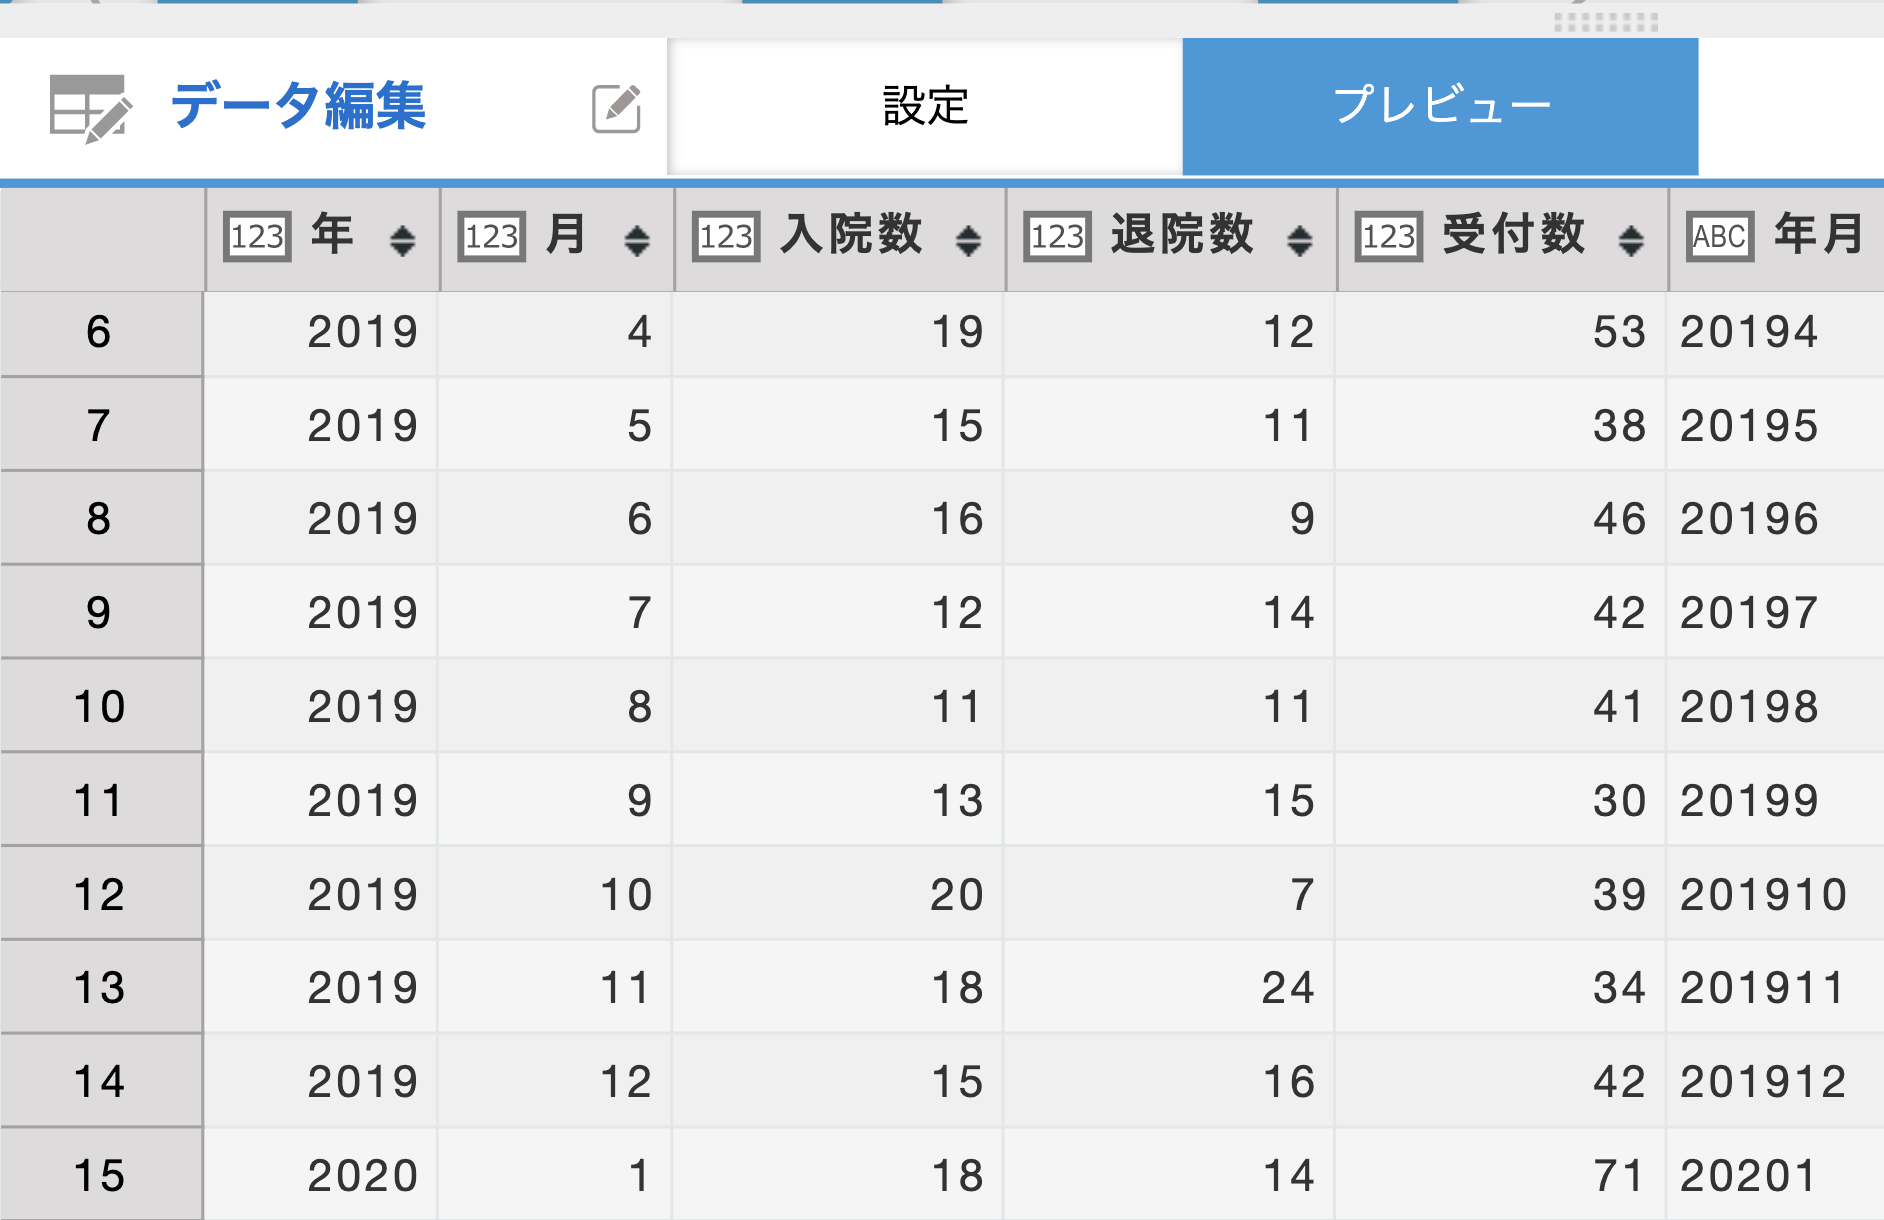Select row header number 6
The width and height of the screenshot is (1884, 1220).
(x=100, y=333)
